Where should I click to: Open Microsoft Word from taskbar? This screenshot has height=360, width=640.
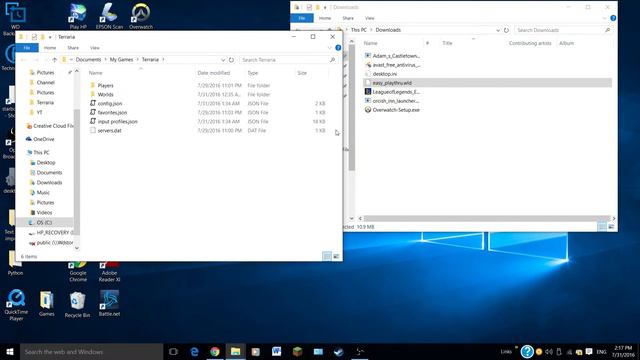click(x=276, y=351)
